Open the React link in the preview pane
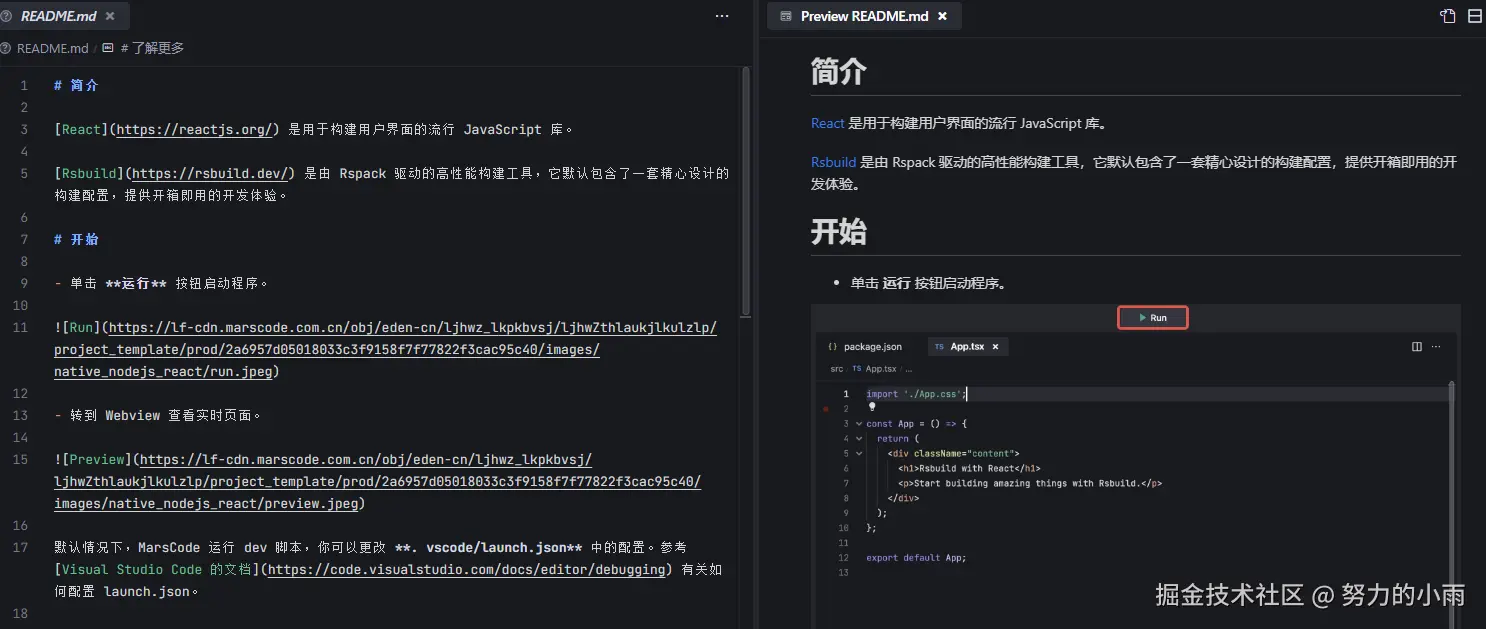Screen dimensions: 1486x629 pos(828,124)
